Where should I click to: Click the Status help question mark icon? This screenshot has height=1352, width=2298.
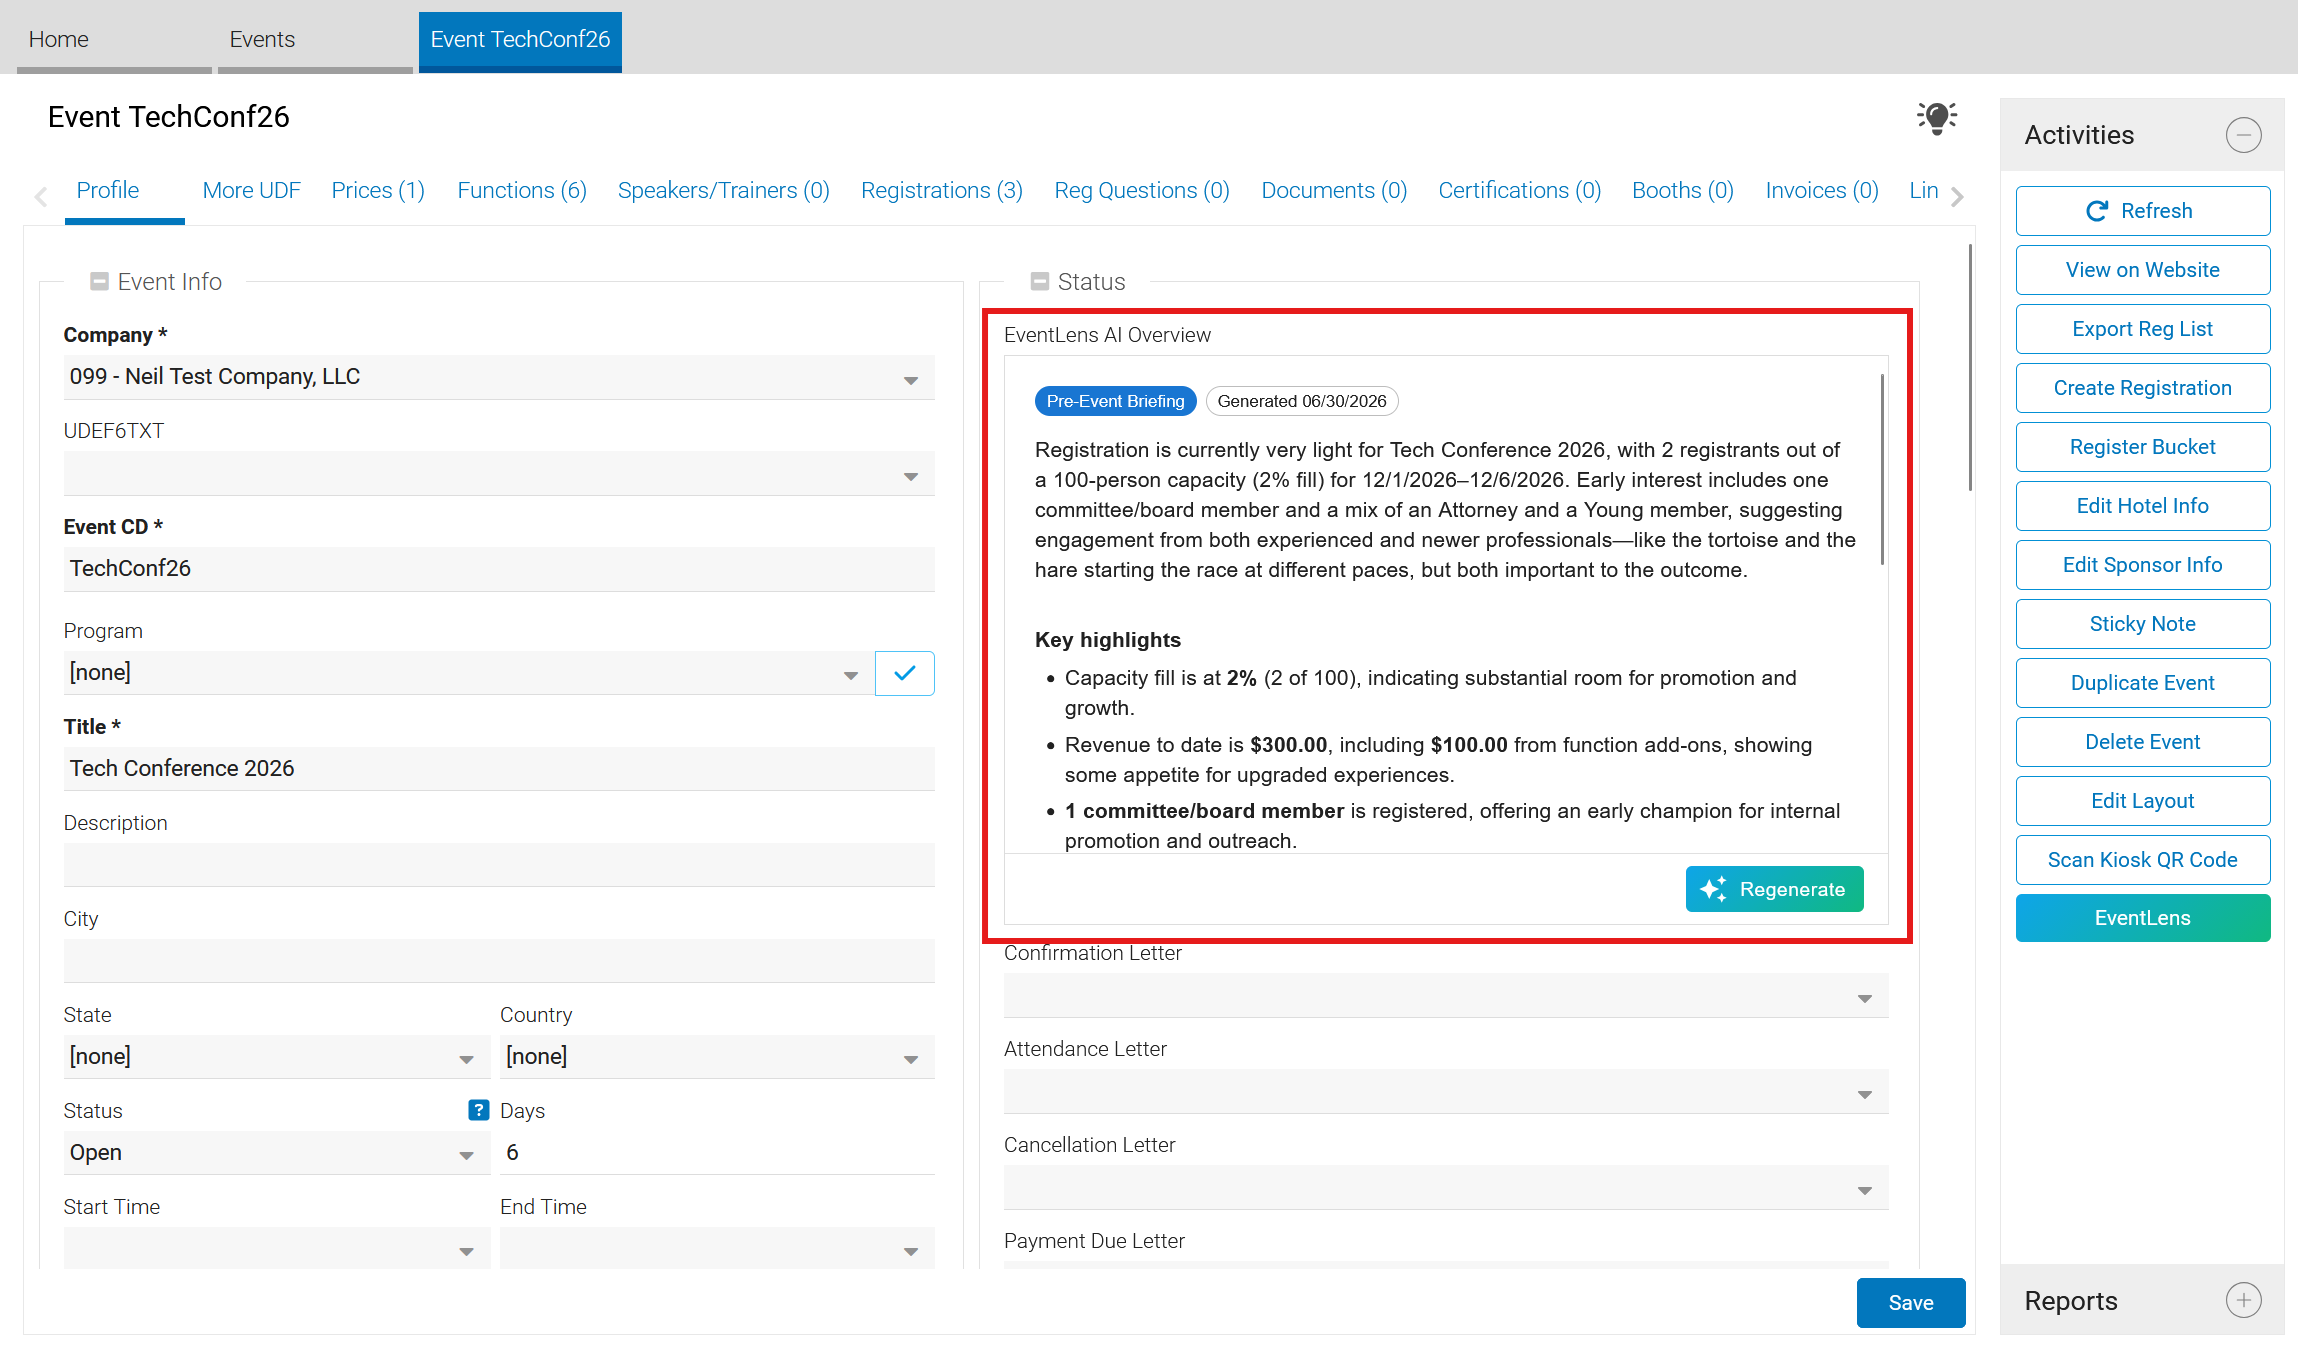479,1110
